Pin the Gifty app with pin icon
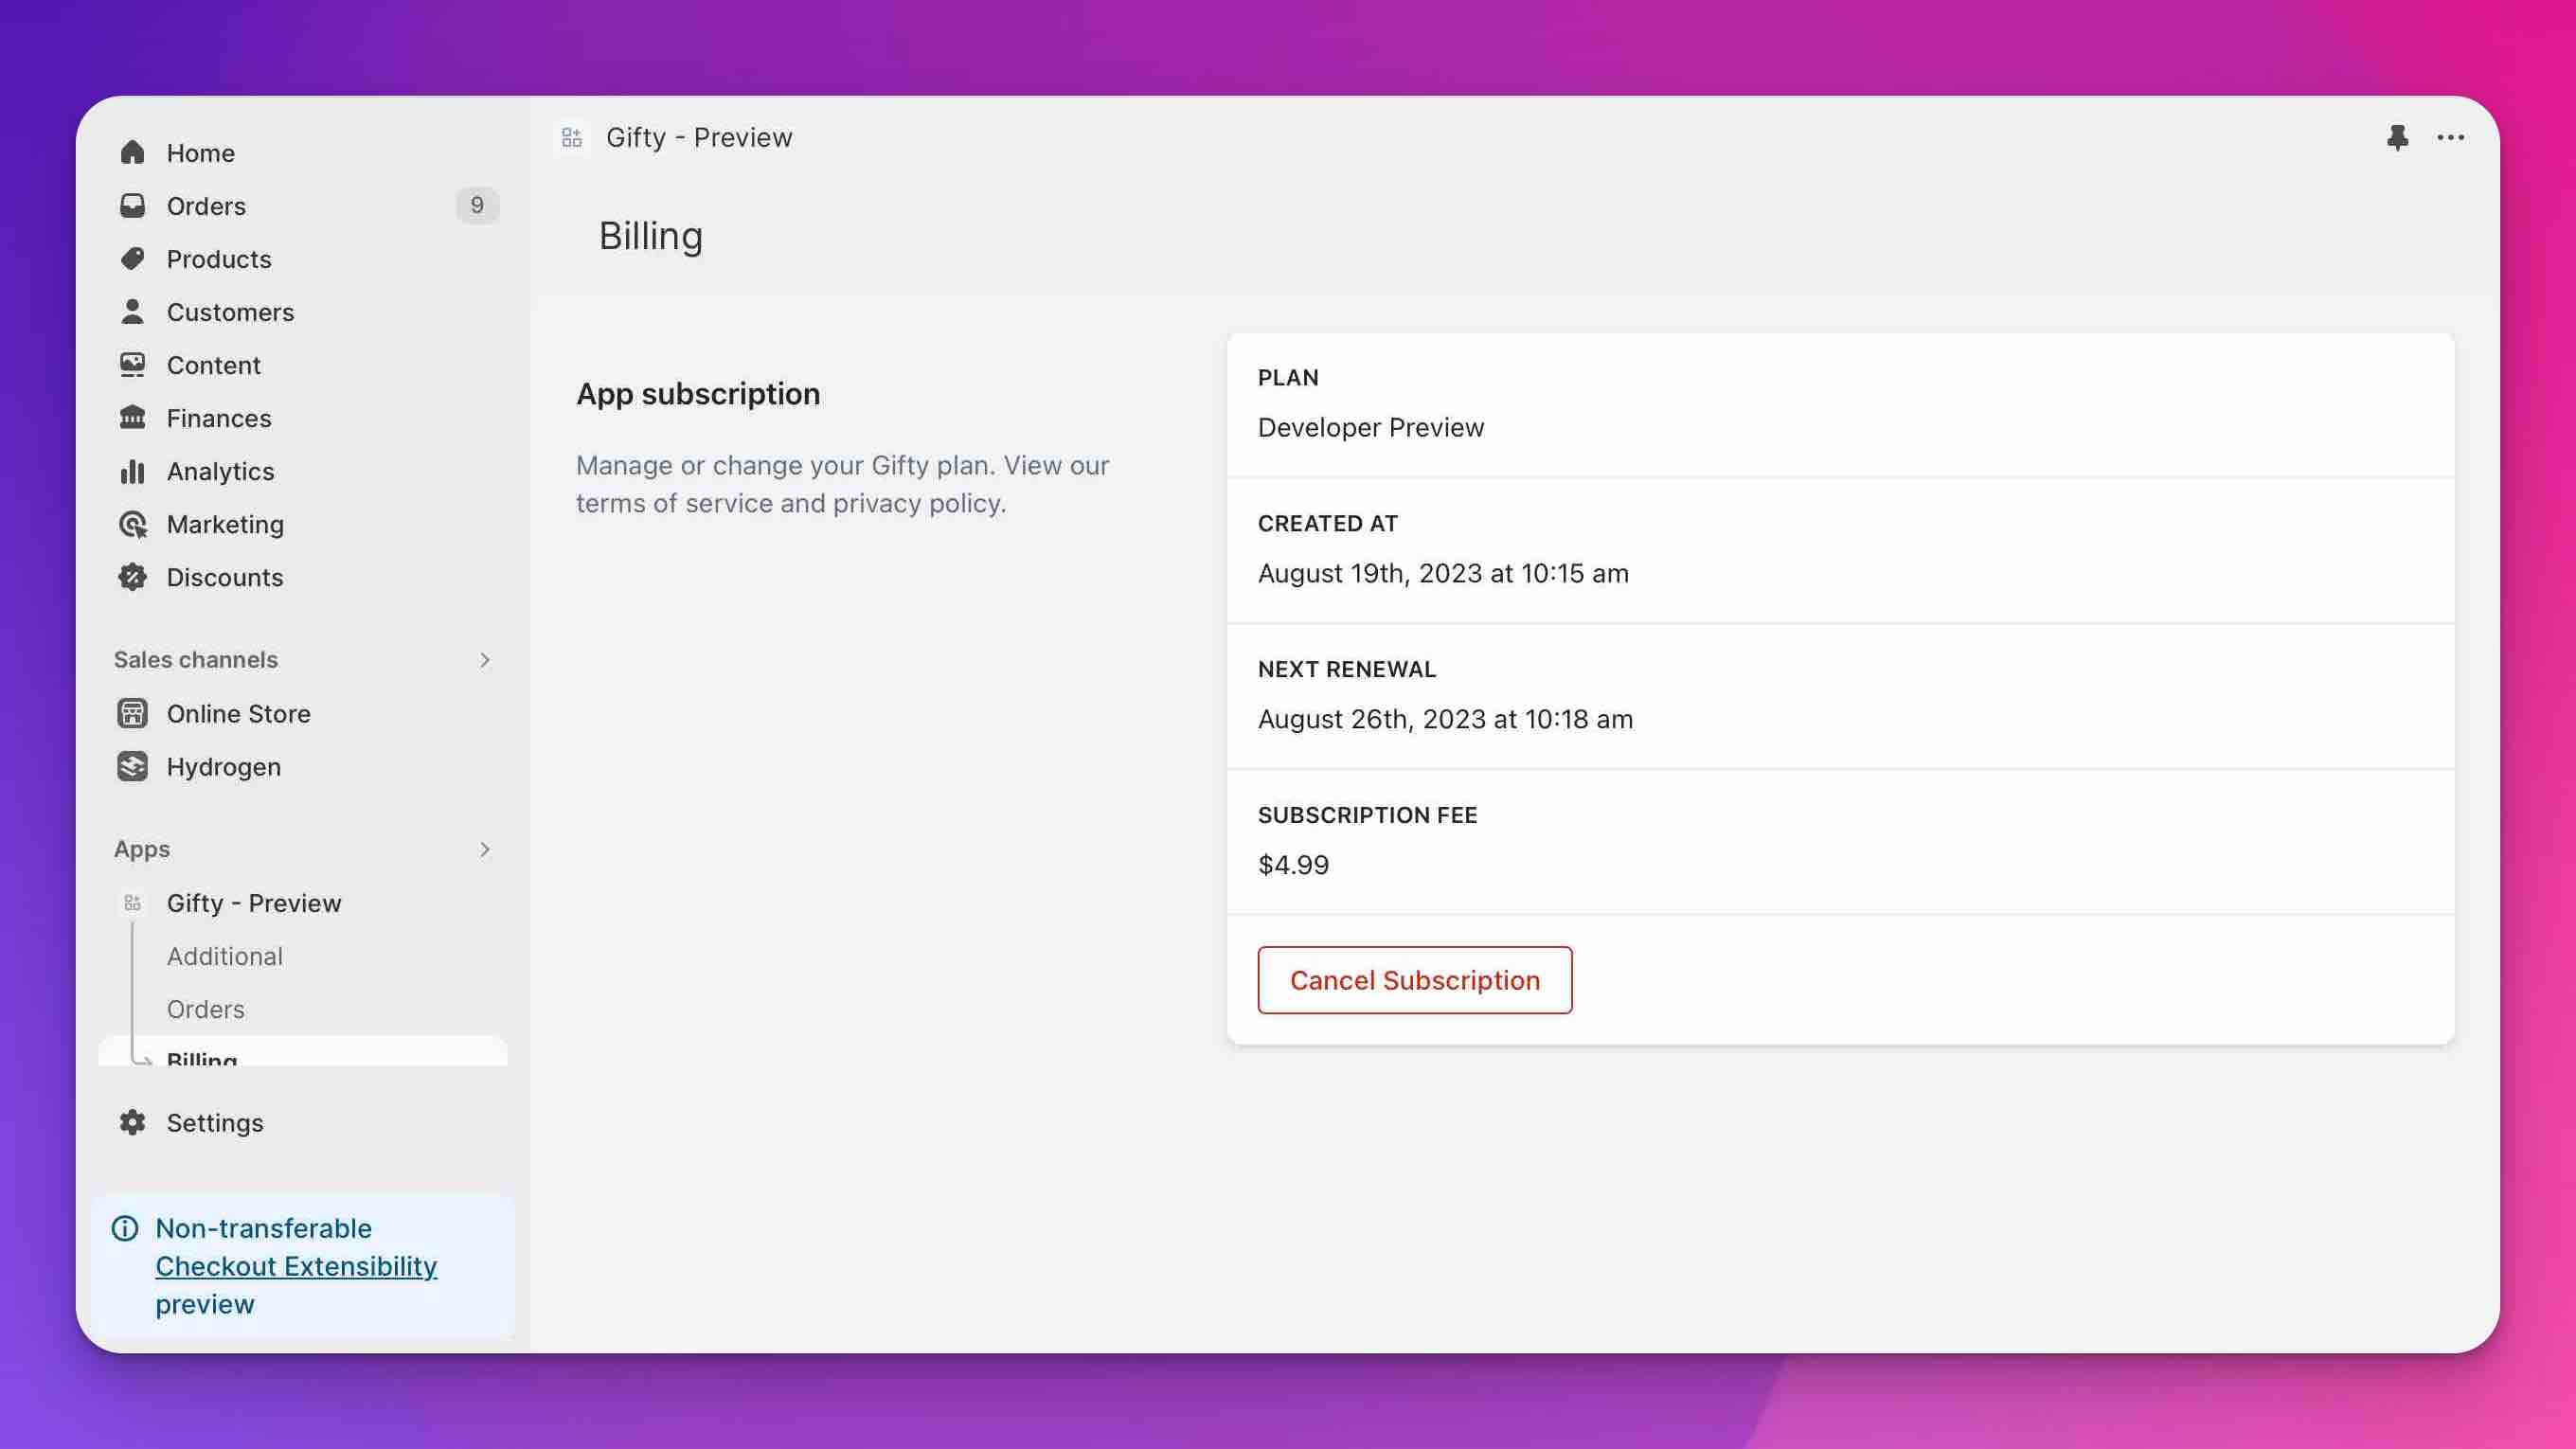The width and height of the screenshot is (2576, 1449). [2397, 137]
